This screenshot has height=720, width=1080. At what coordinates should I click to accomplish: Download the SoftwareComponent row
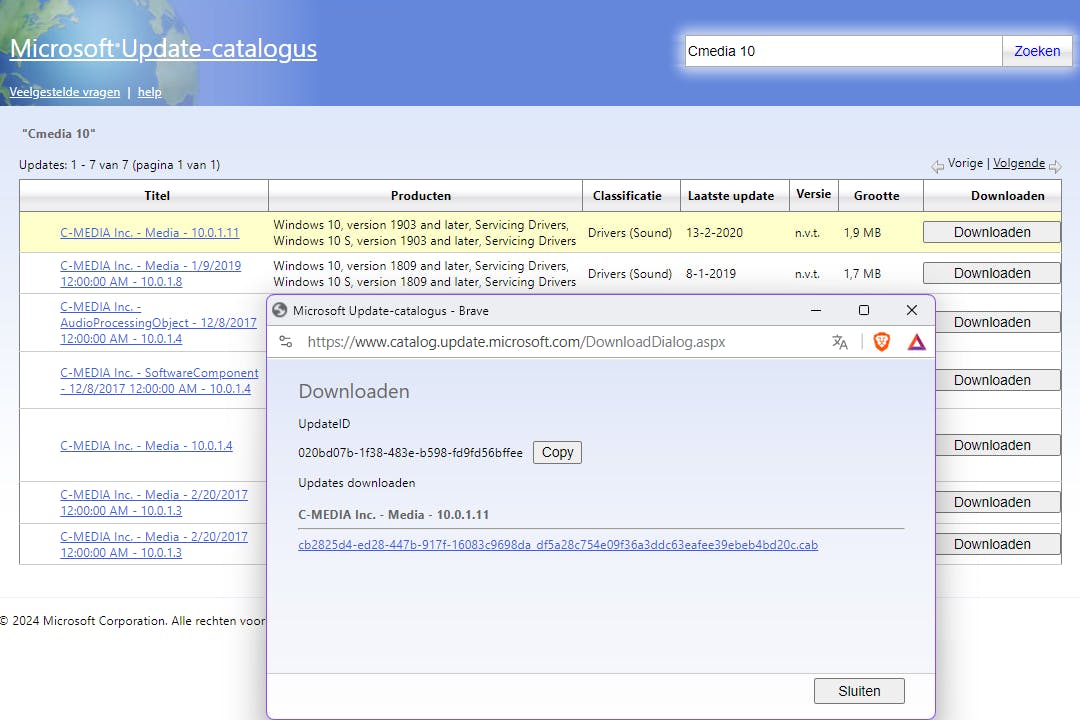[997, 380]
